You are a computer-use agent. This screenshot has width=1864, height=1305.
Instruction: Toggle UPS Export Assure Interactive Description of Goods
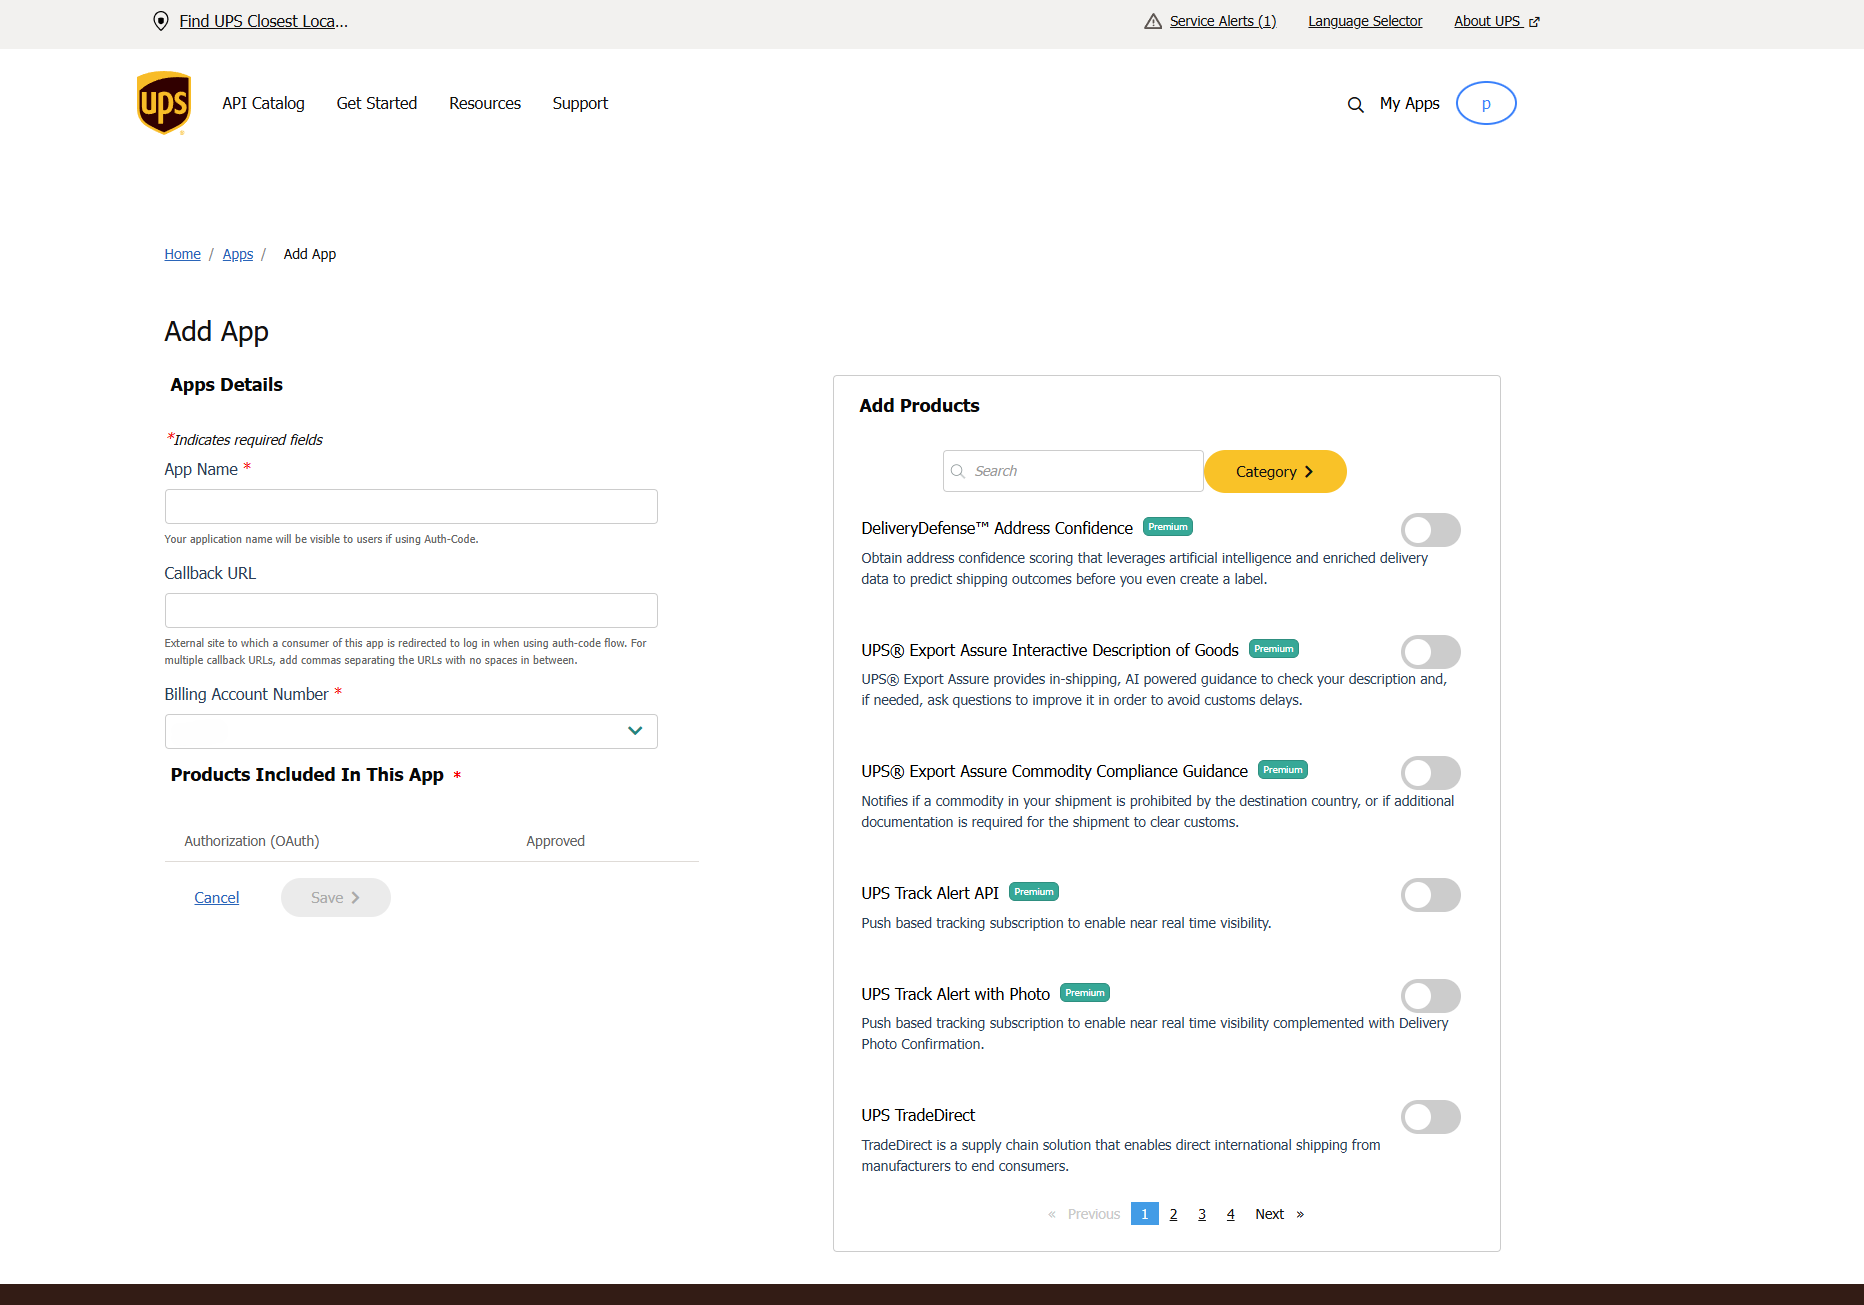[x=1430, y=652]
